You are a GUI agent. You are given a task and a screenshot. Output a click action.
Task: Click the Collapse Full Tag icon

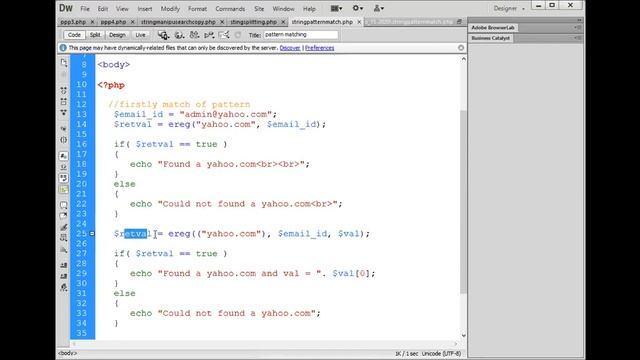pos(64,90)
